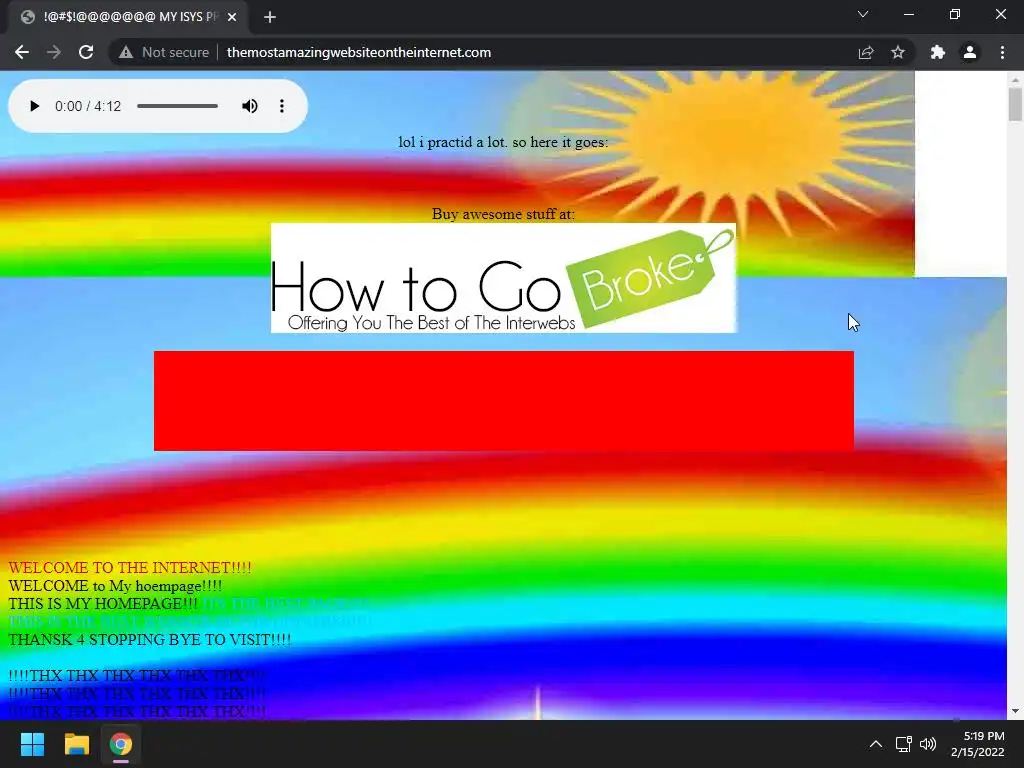This screenshot has width=1024, height=768.
Task: Click the red rectangle block
Action: pos(504,401)
